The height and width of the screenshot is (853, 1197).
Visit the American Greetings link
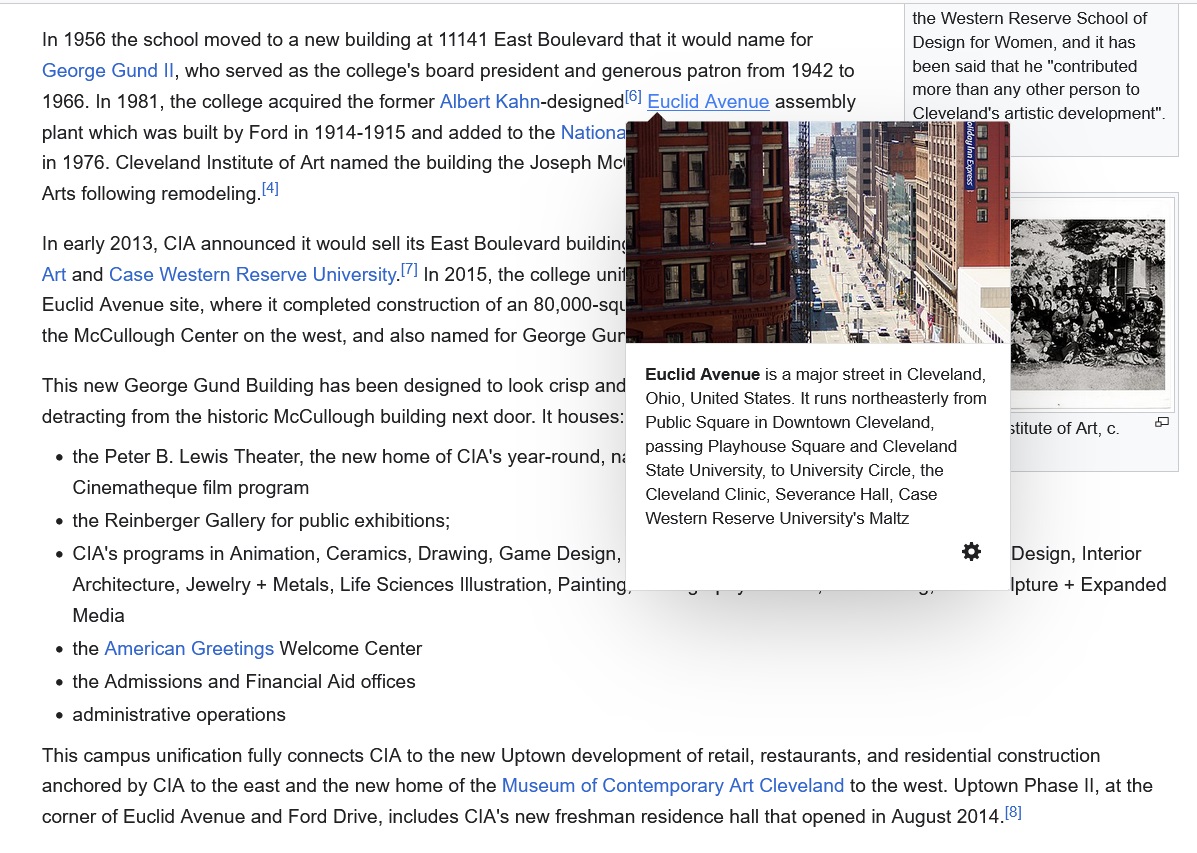(x=189, y=648)
